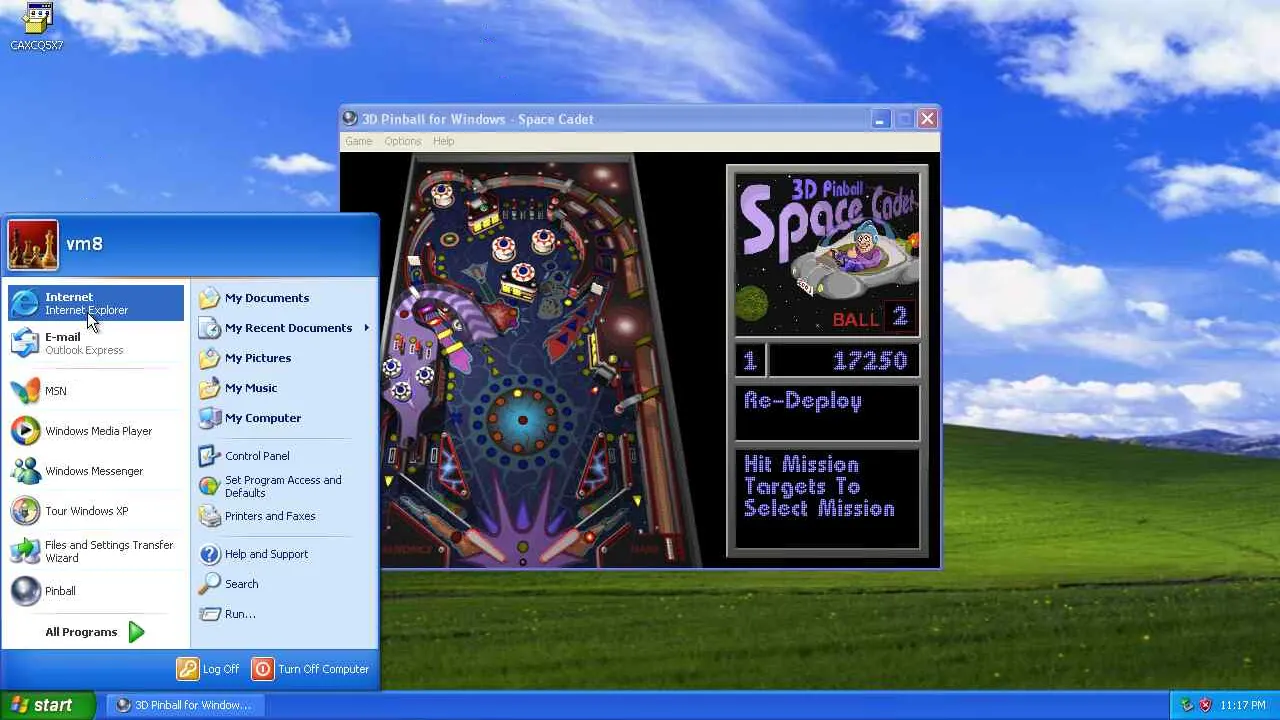The width and height of the screenshot is (1280, 720).
Task: Click the Windows start button
Action: [48, 705]
